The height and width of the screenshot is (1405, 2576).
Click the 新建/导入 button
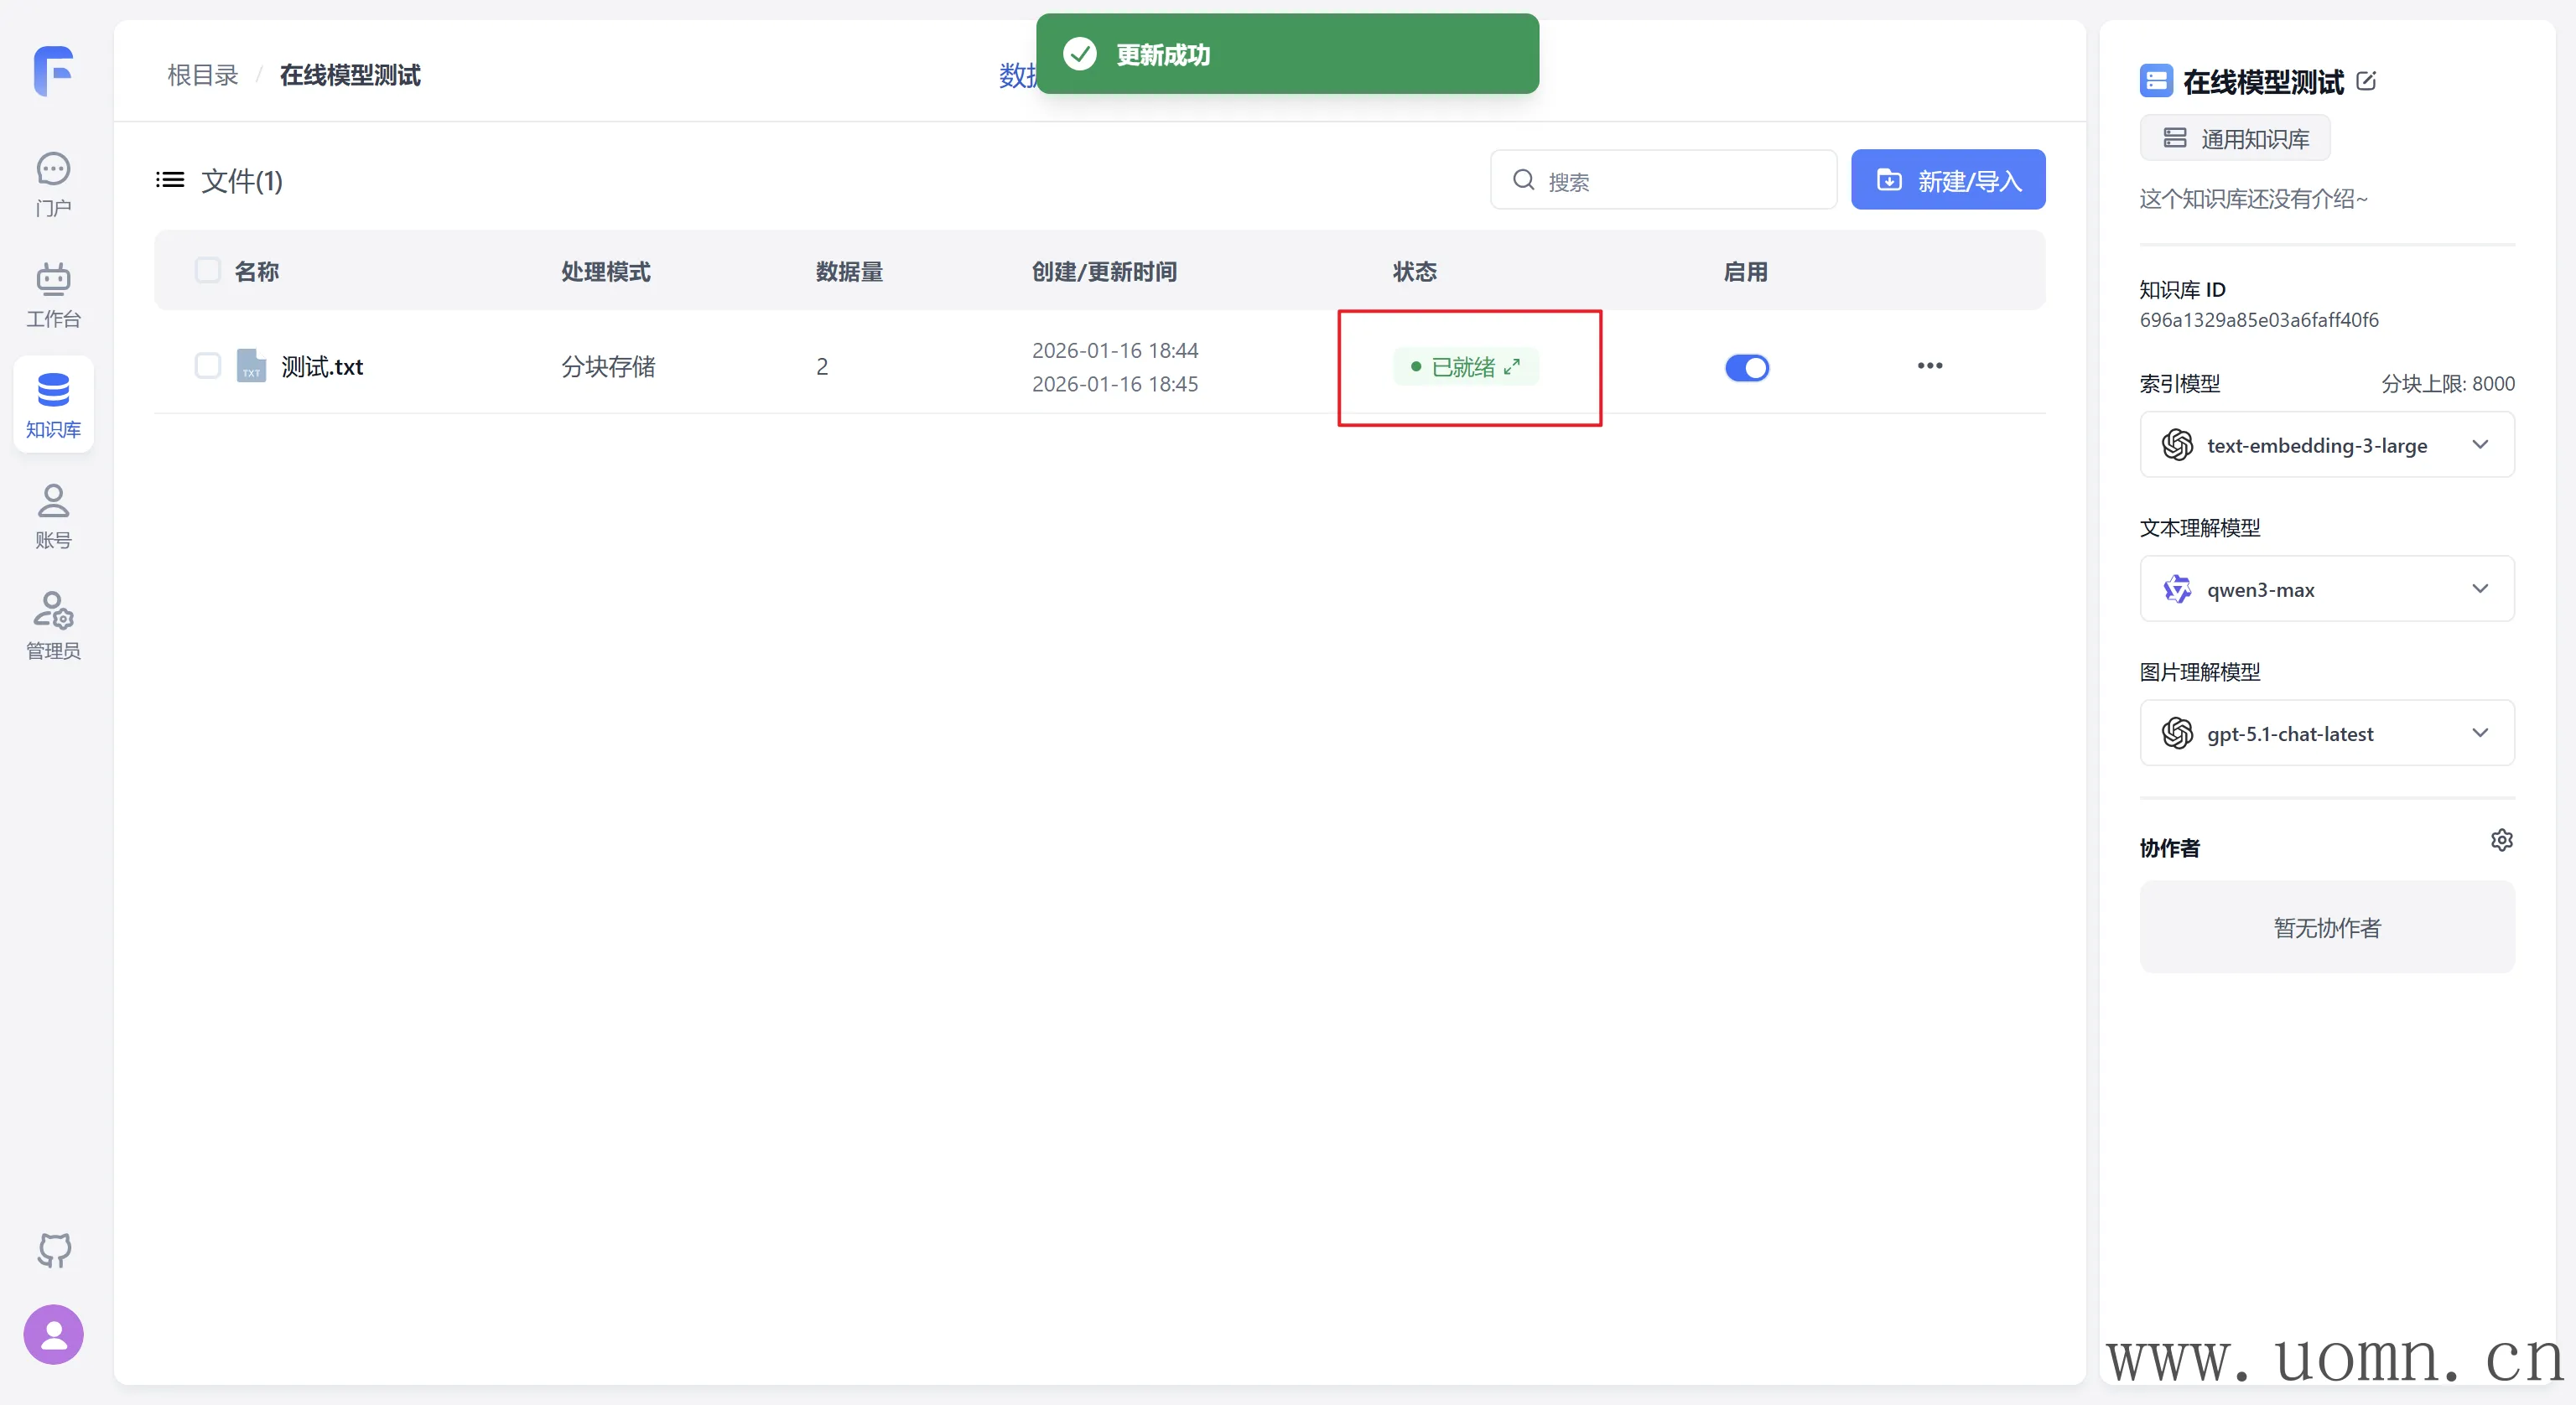[1947, 180]
